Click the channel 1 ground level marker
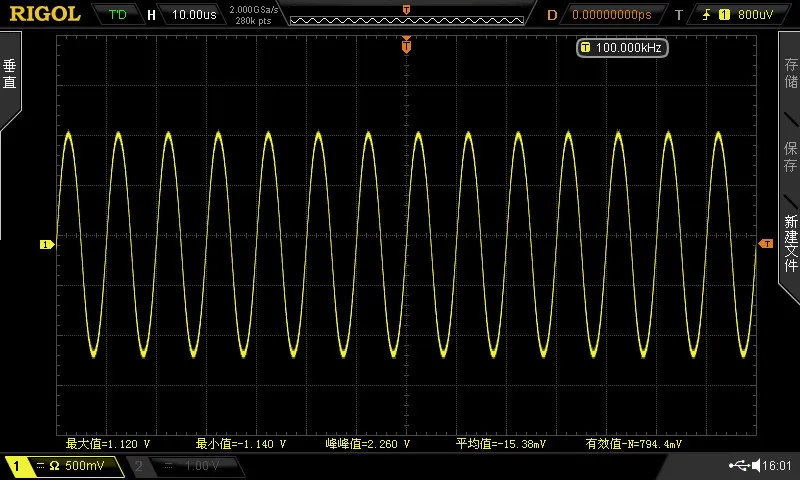Screen dimensions: 800x480 [x=46, y=245]
